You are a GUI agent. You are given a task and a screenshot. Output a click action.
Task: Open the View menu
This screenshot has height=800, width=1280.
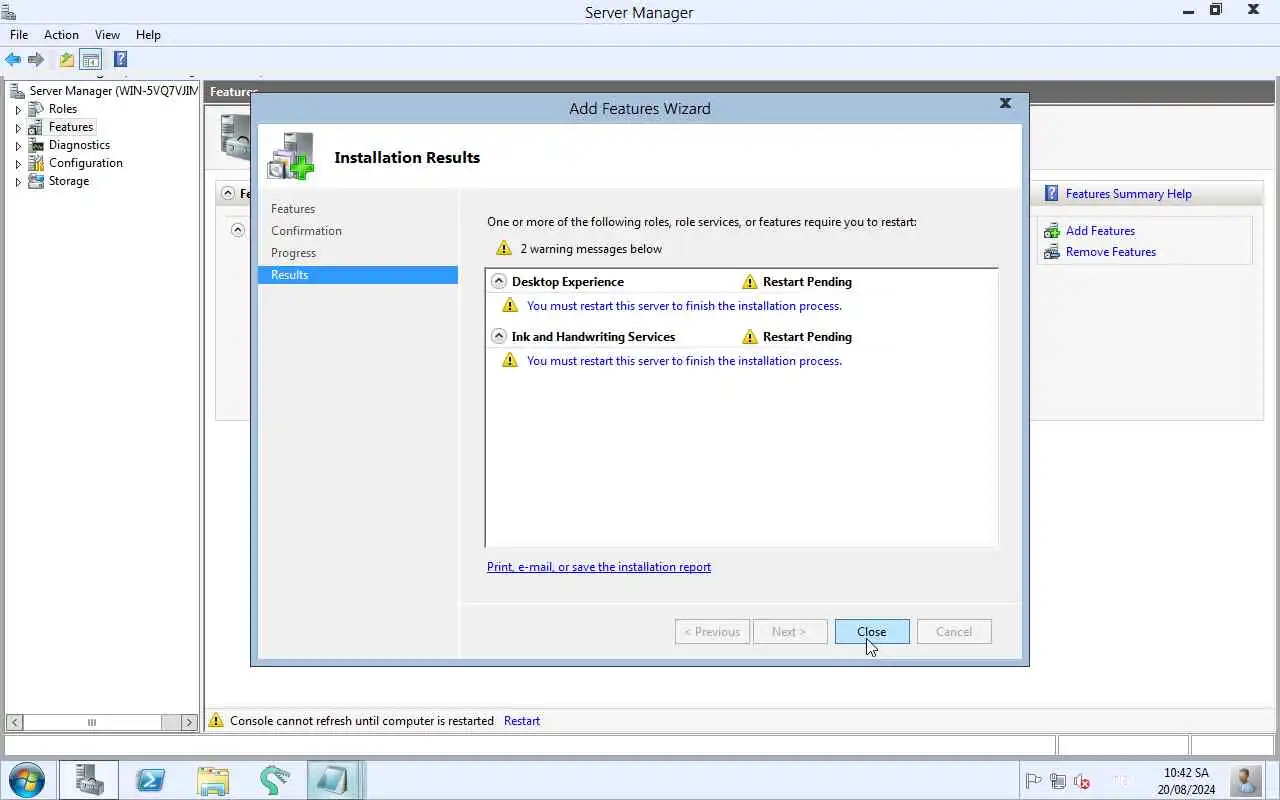tap(107, 34)
